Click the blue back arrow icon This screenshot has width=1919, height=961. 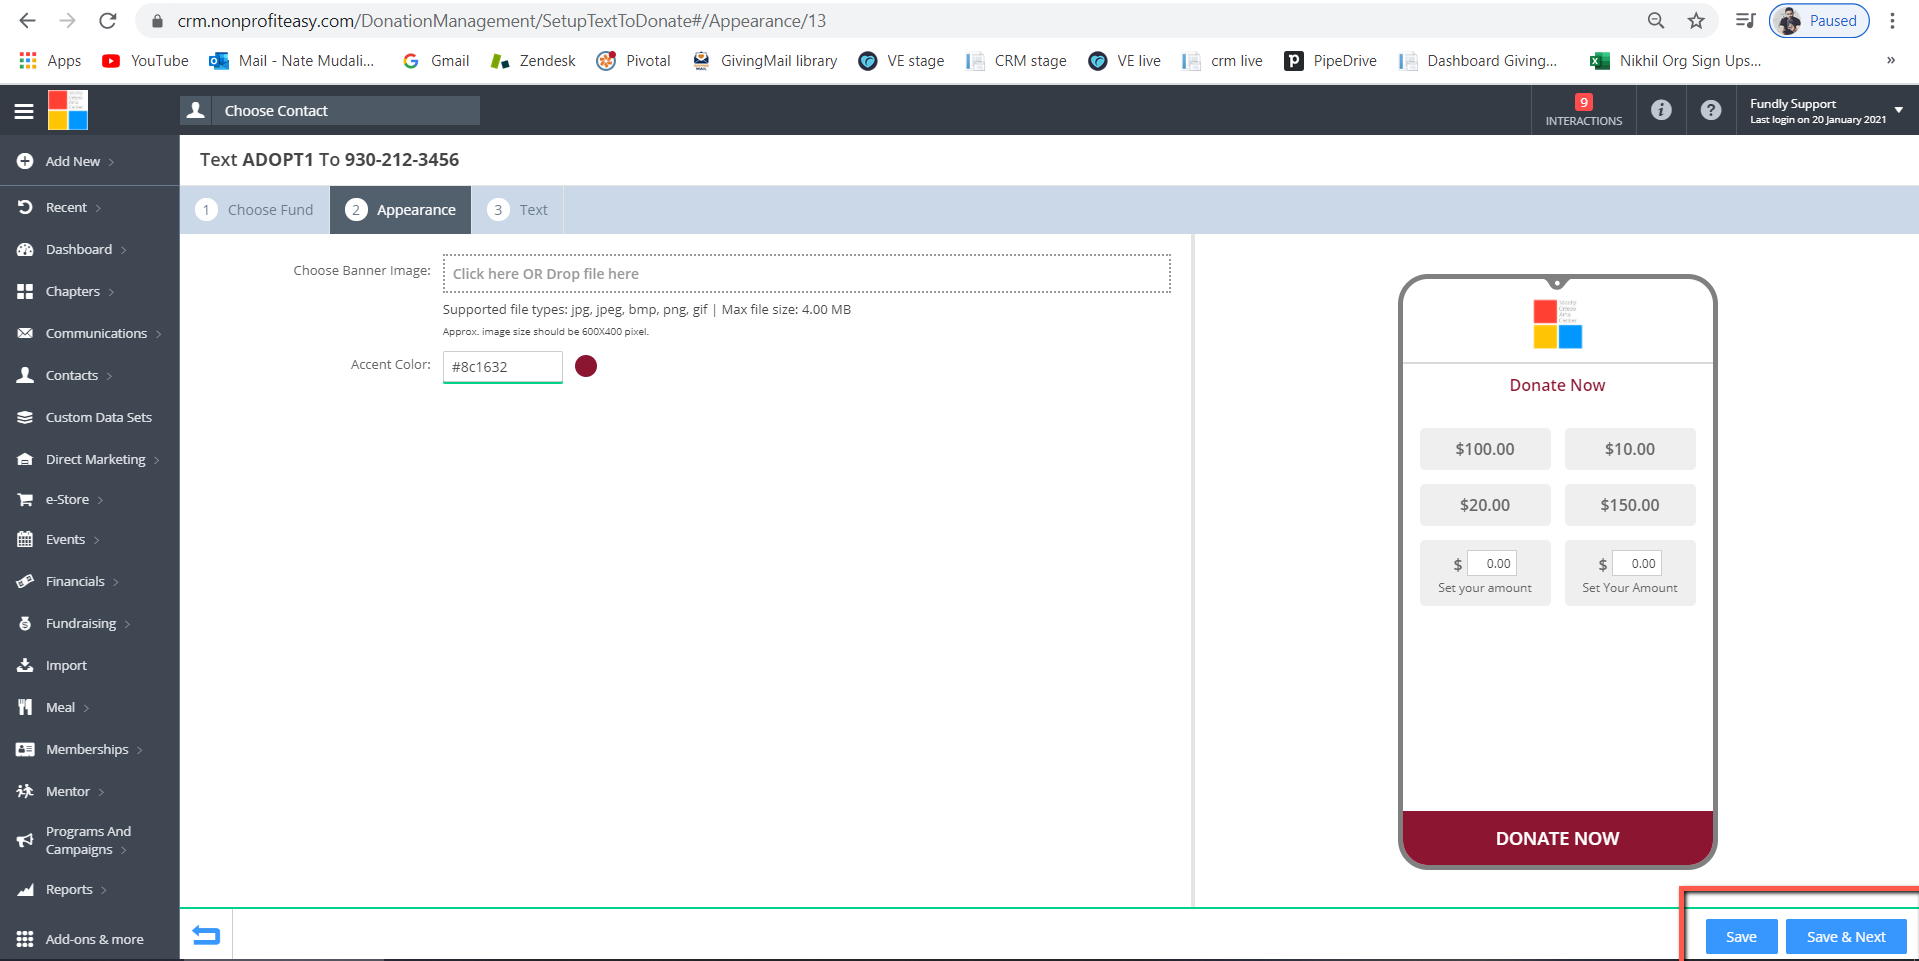[206, 935]
